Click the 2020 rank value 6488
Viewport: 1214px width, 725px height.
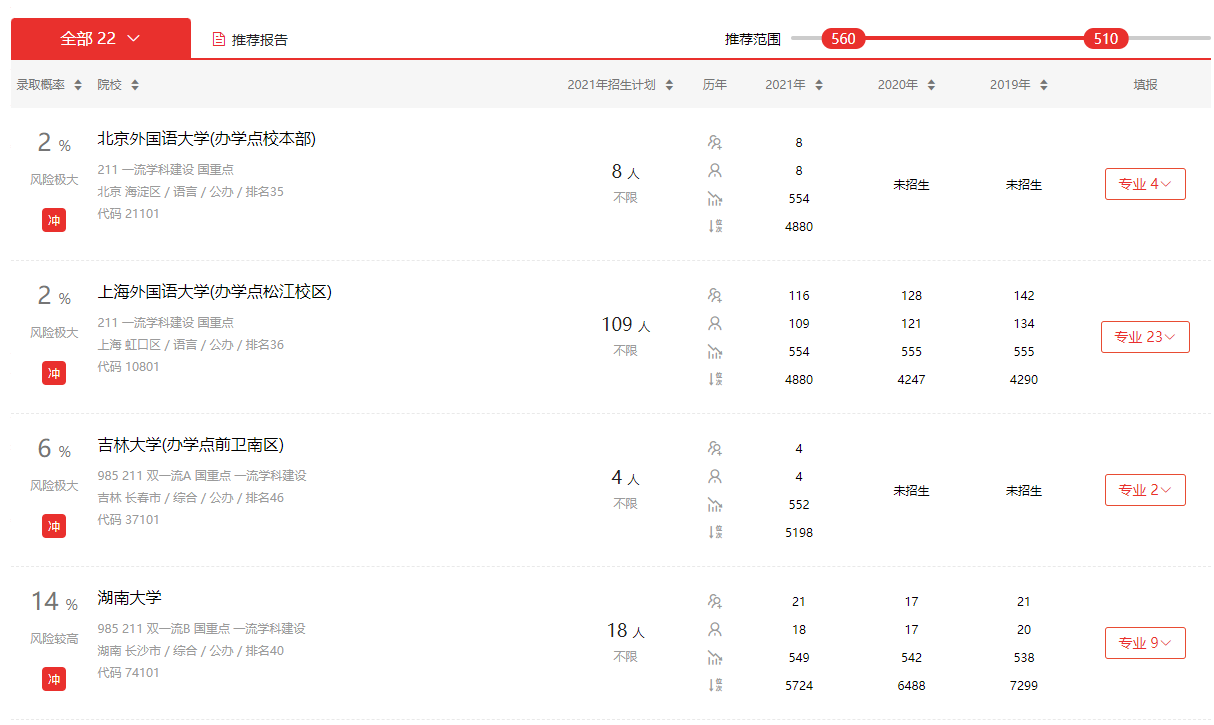(911, 686)
